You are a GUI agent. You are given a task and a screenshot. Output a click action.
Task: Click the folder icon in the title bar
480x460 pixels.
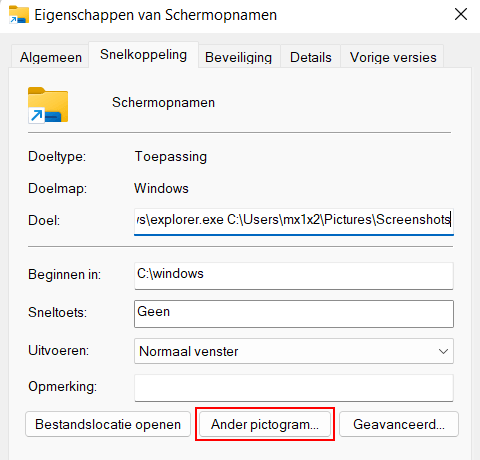click(19, 15)
